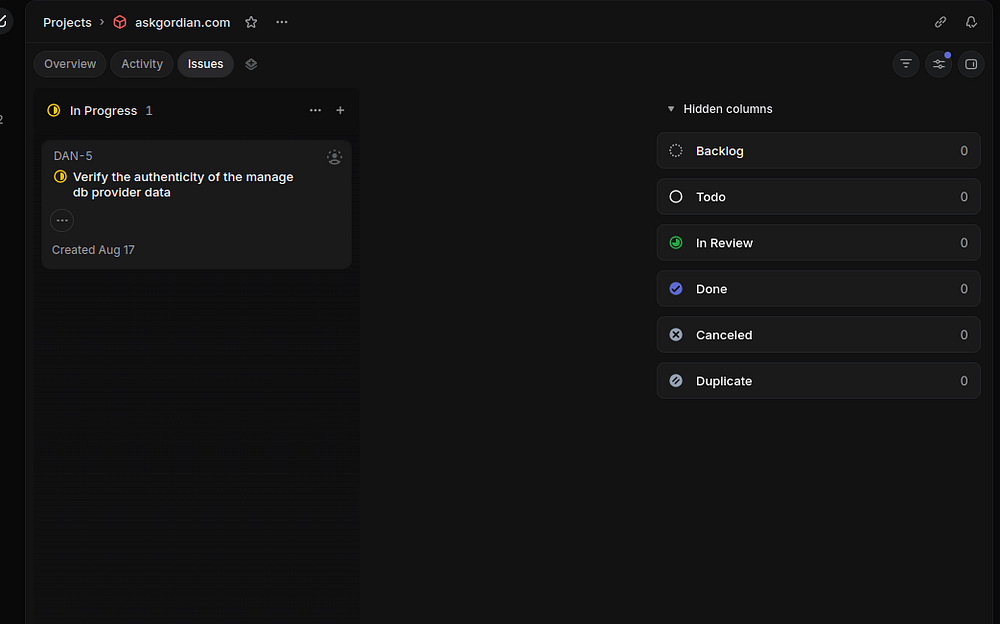Open display options sliders icon
This screenshot has height=624, width=1000.
click(x=939, y=64)
